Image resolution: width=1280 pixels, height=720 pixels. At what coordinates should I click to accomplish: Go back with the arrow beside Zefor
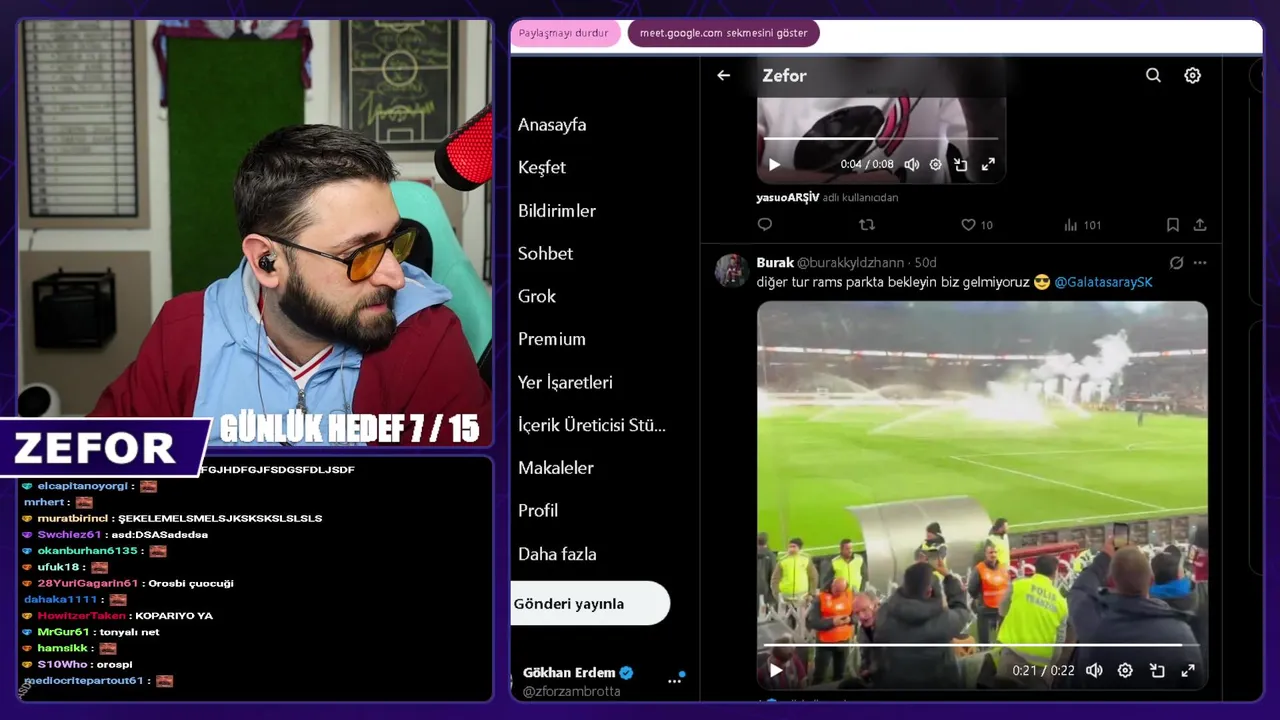tap(723, 75)
